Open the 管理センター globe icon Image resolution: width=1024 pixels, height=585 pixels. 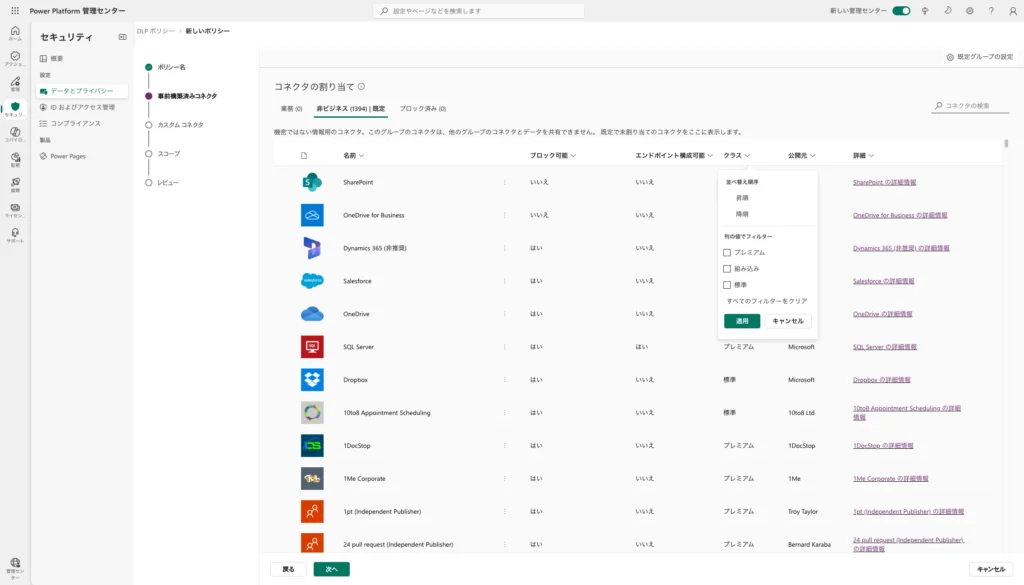[x=15, y=567]
